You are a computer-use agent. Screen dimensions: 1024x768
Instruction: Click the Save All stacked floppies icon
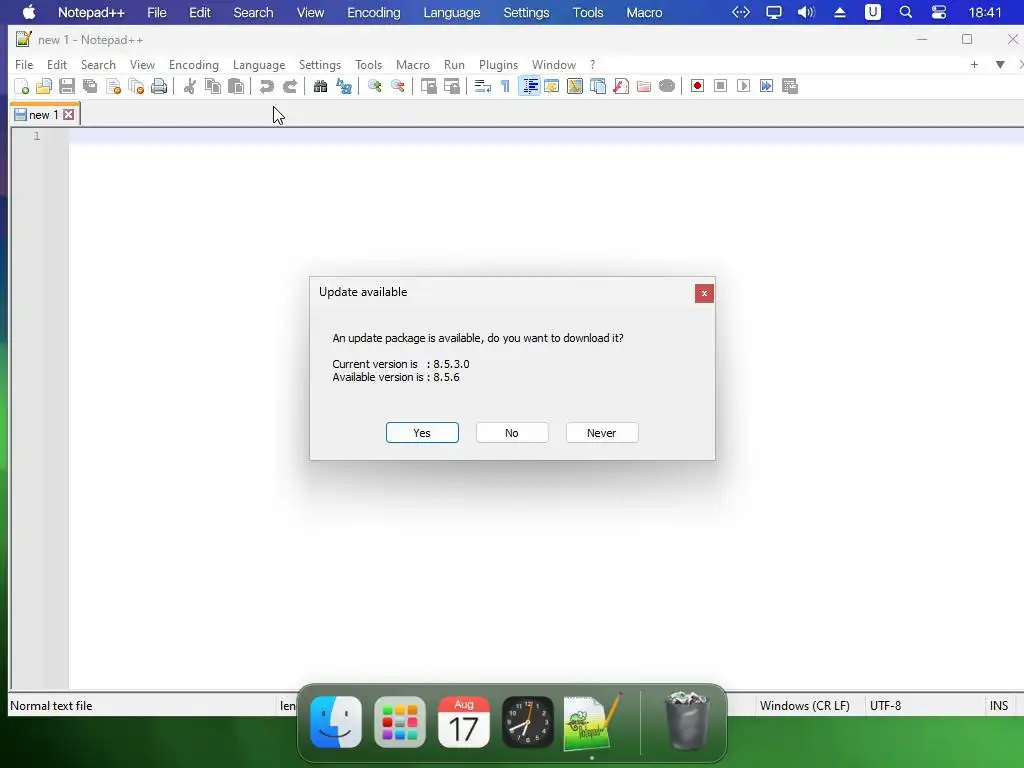(x=90, y=86)
